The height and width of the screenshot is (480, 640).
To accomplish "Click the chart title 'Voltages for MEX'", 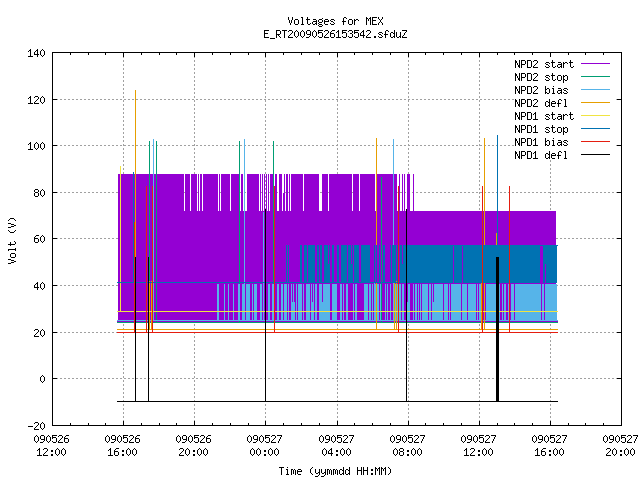I will coord(335,21).
